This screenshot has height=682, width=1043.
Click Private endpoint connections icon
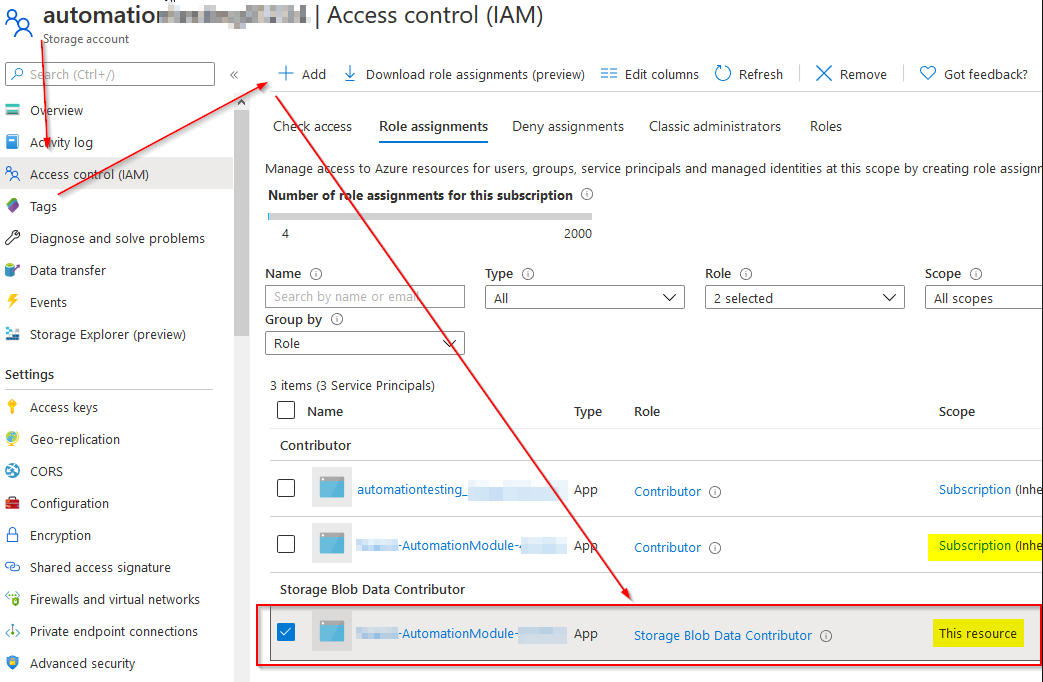click(x=13, y=631)
